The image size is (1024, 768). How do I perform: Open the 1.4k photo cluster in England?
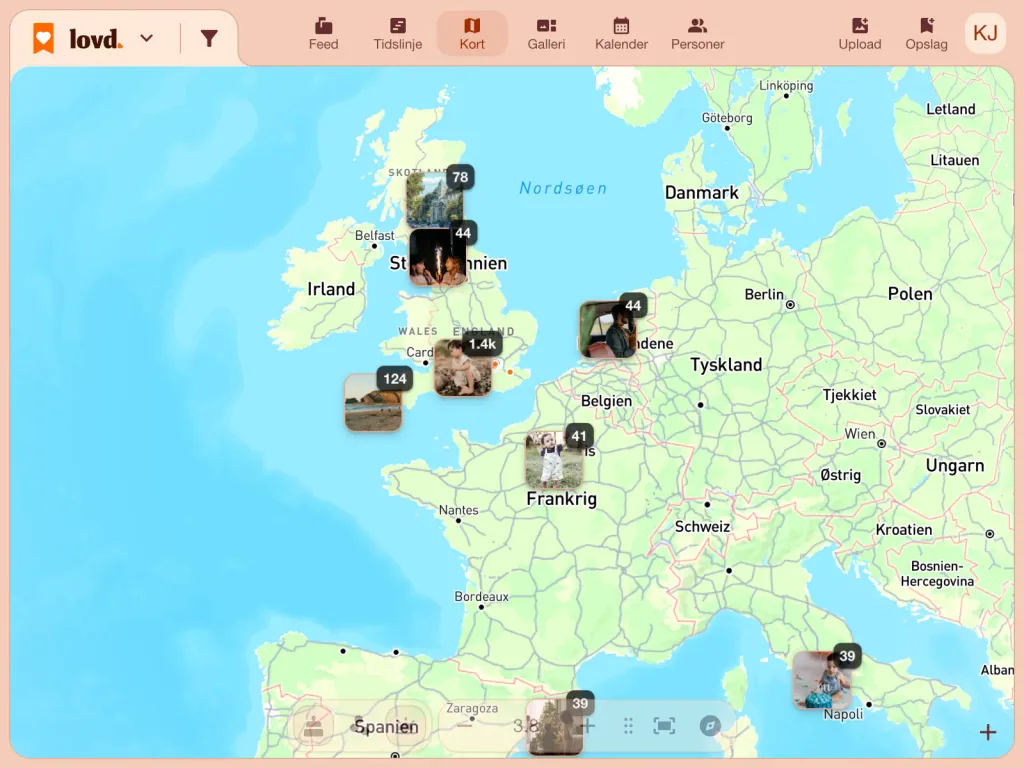(463, 367)
